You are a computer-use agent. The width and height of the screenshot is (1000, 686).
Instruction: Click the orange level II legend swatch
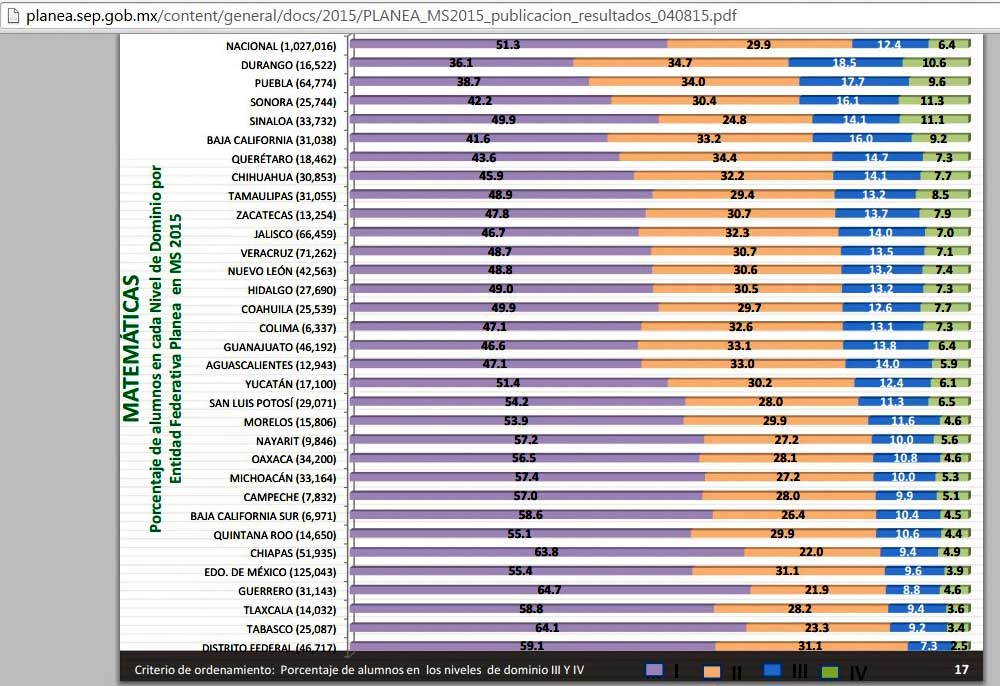click(711, 671)
